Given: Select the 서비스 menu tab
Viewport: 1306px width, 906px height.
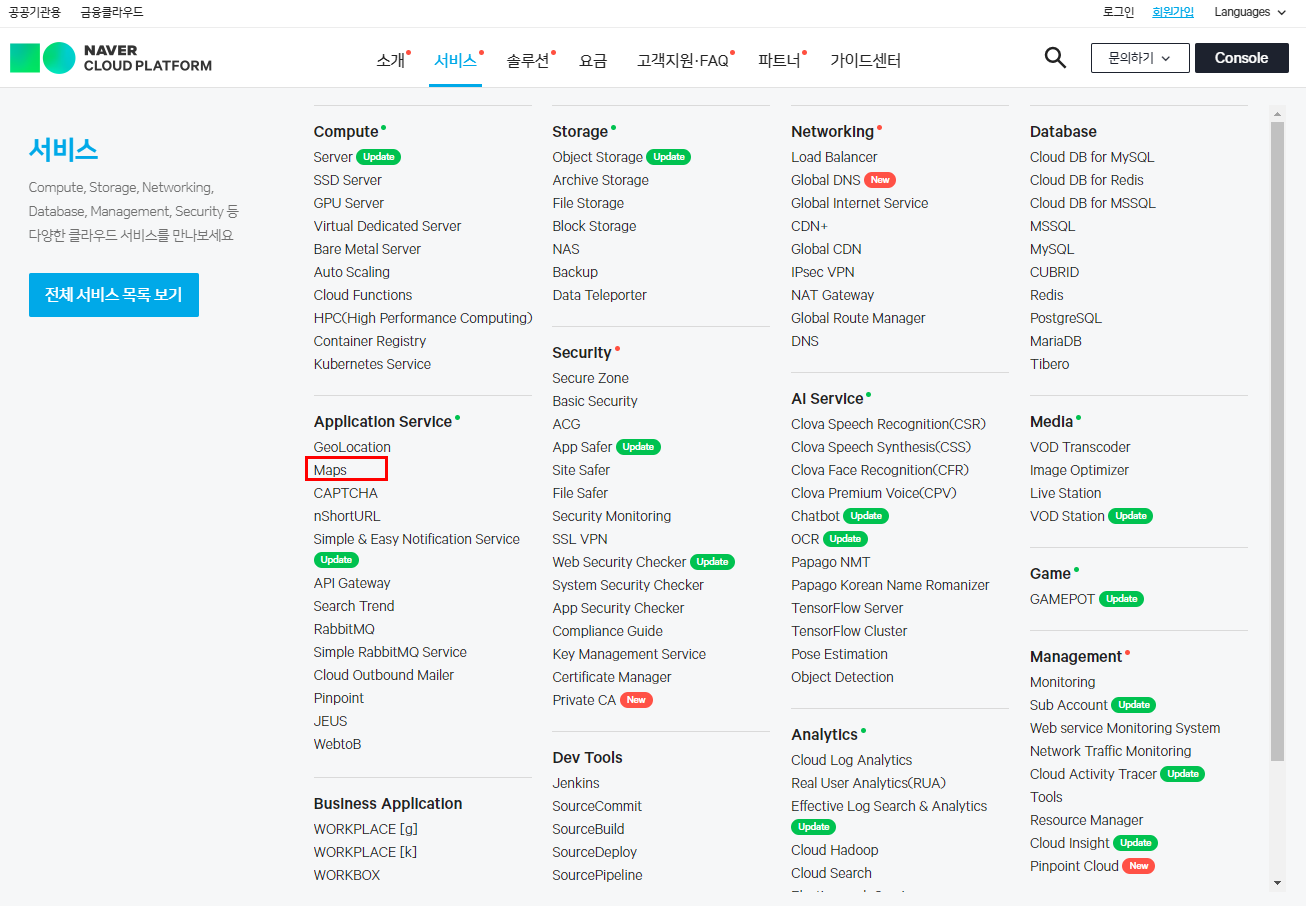Looking at the screenshot, I should [x=455, y=60].
